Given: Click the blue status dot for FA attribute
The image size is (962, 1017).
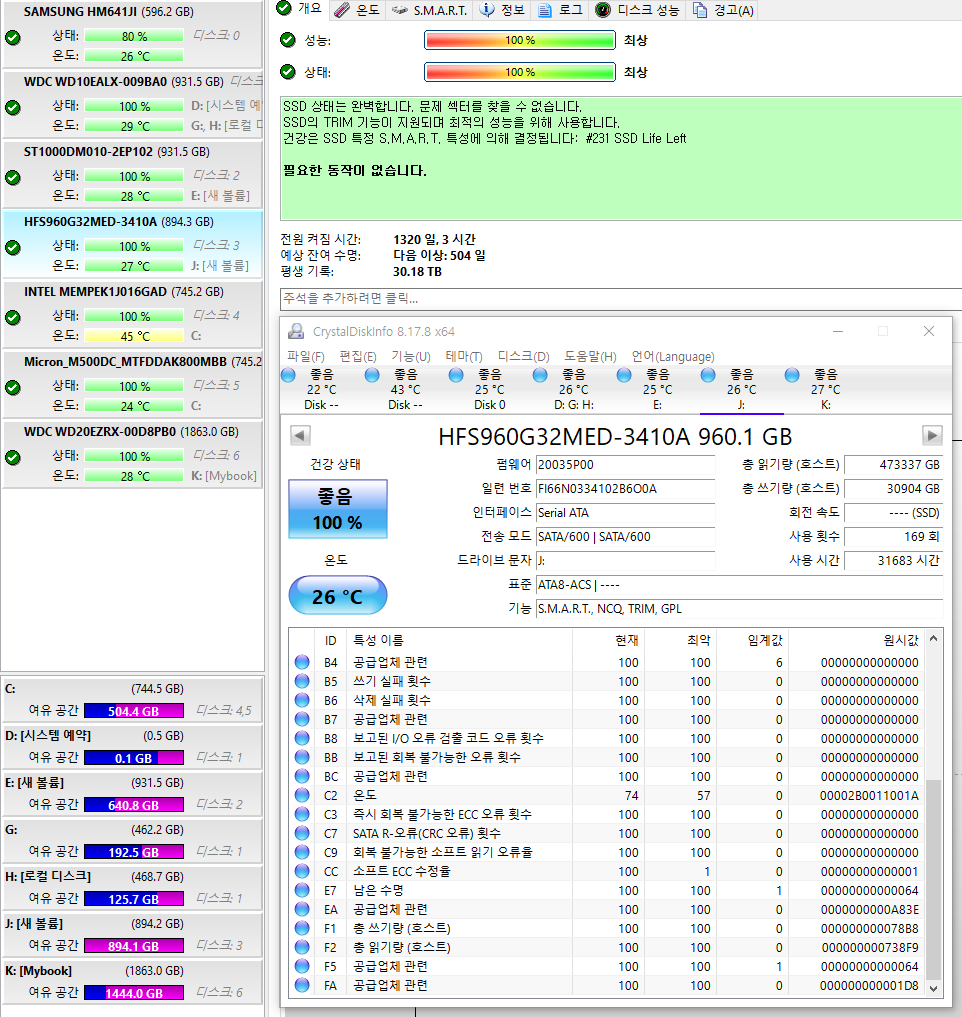Looking at the screenshot, I should [302, 985].
